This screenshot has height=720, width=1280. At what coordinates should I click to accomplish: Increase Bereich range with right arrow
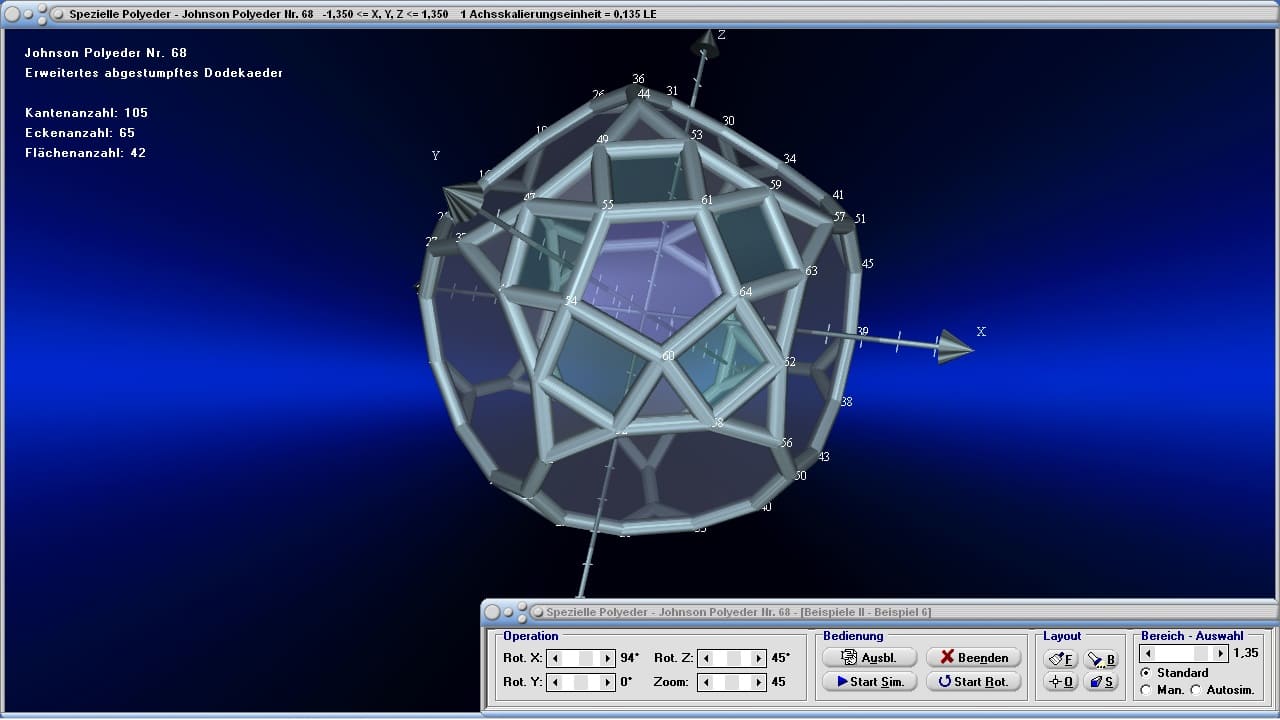(1219, 653)
